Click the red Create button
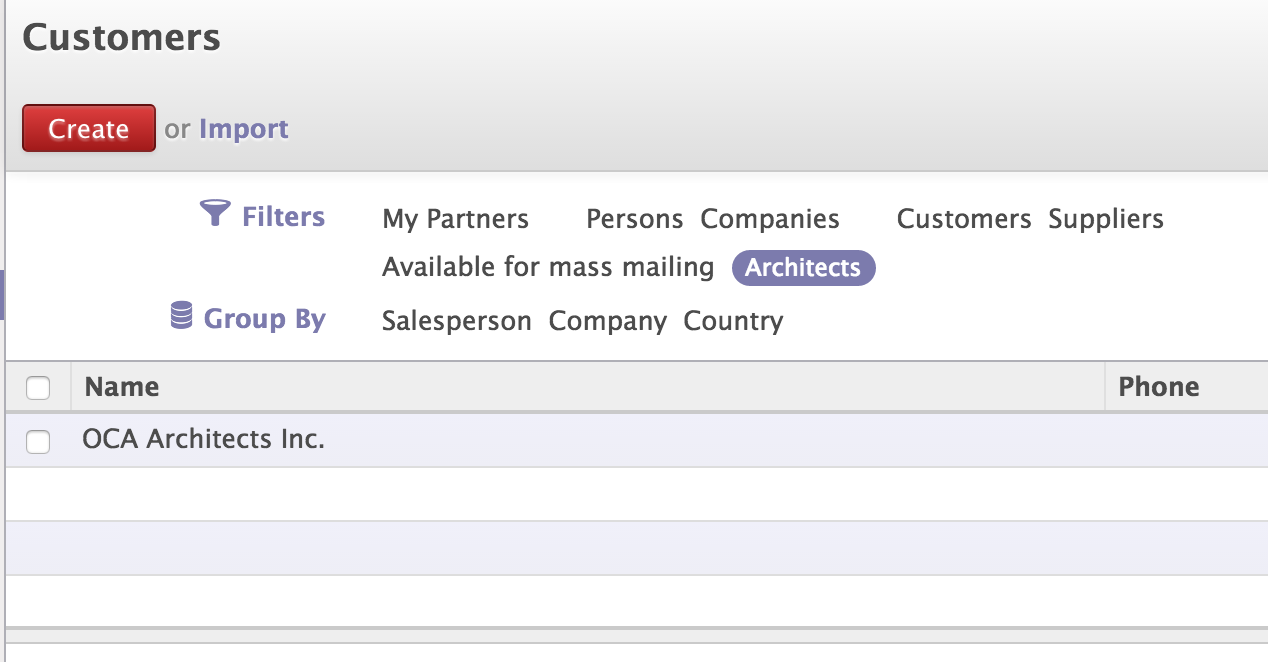Image resolution: width=1268 pixels, height=662 pixels. 89,128
